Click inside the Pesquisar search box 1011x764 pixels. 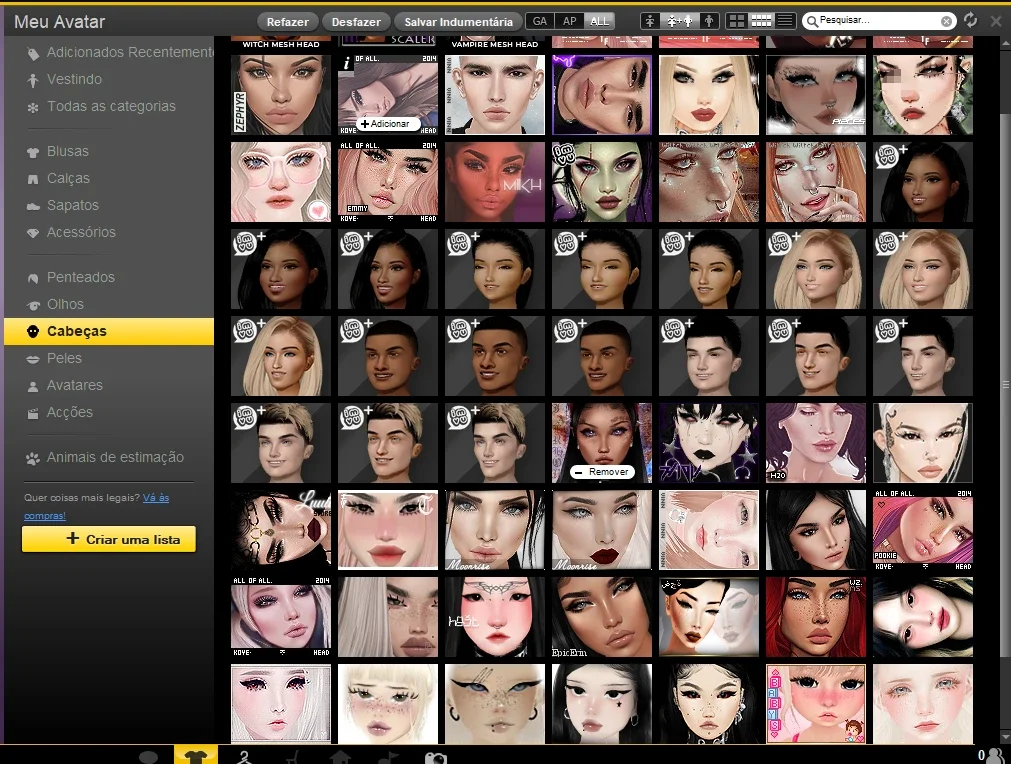pos(877,21)
